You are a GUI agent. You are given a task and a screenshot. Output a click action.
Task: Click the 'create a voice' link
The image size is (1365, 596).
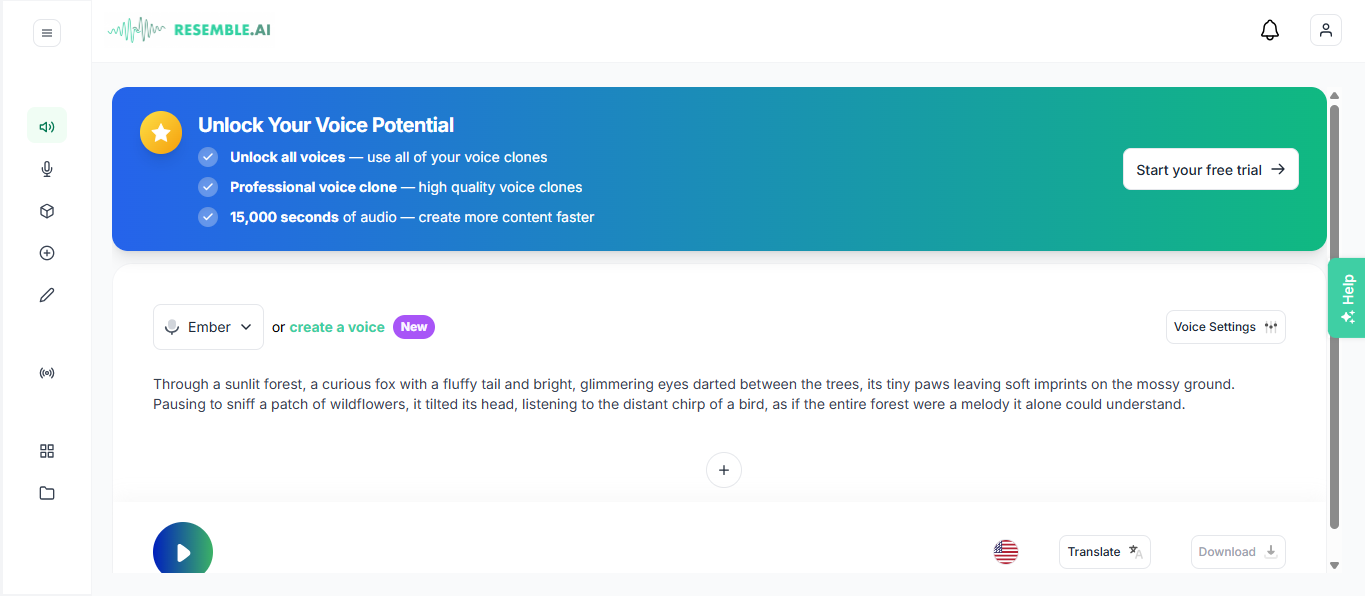337,327
